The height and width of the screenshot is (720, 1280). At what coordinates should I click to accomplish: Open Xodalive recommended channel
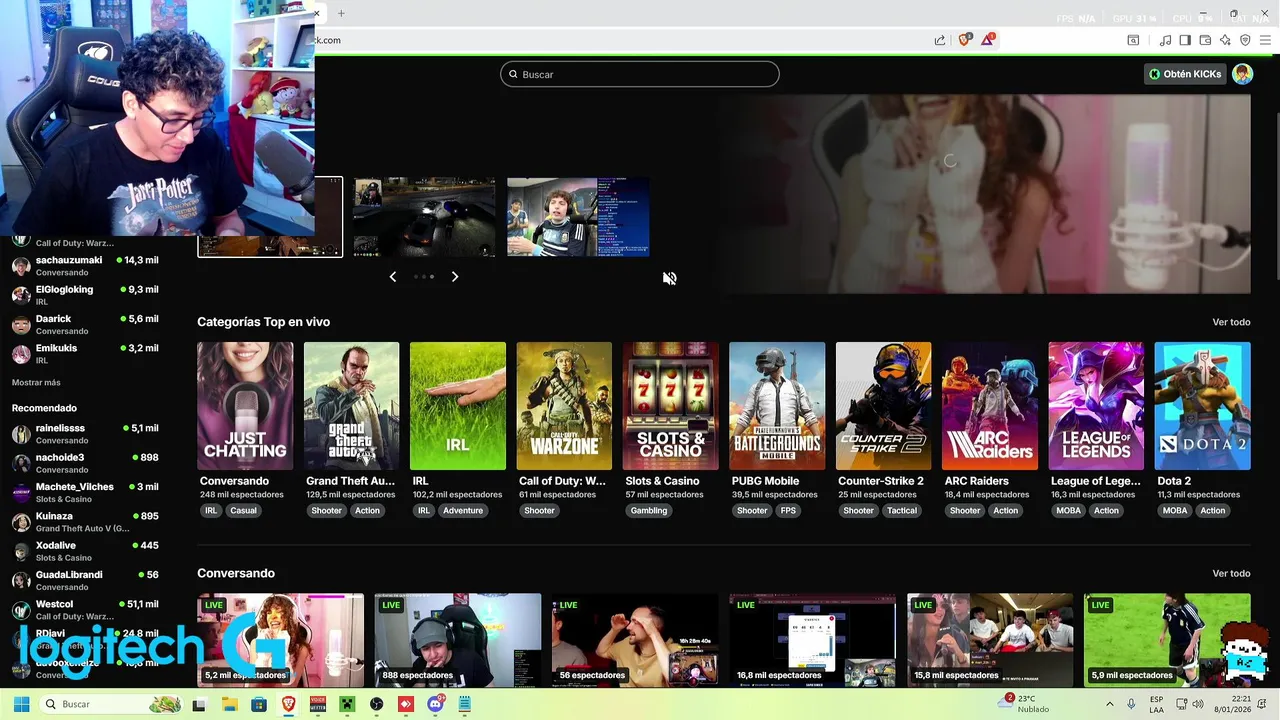[85, 551]
